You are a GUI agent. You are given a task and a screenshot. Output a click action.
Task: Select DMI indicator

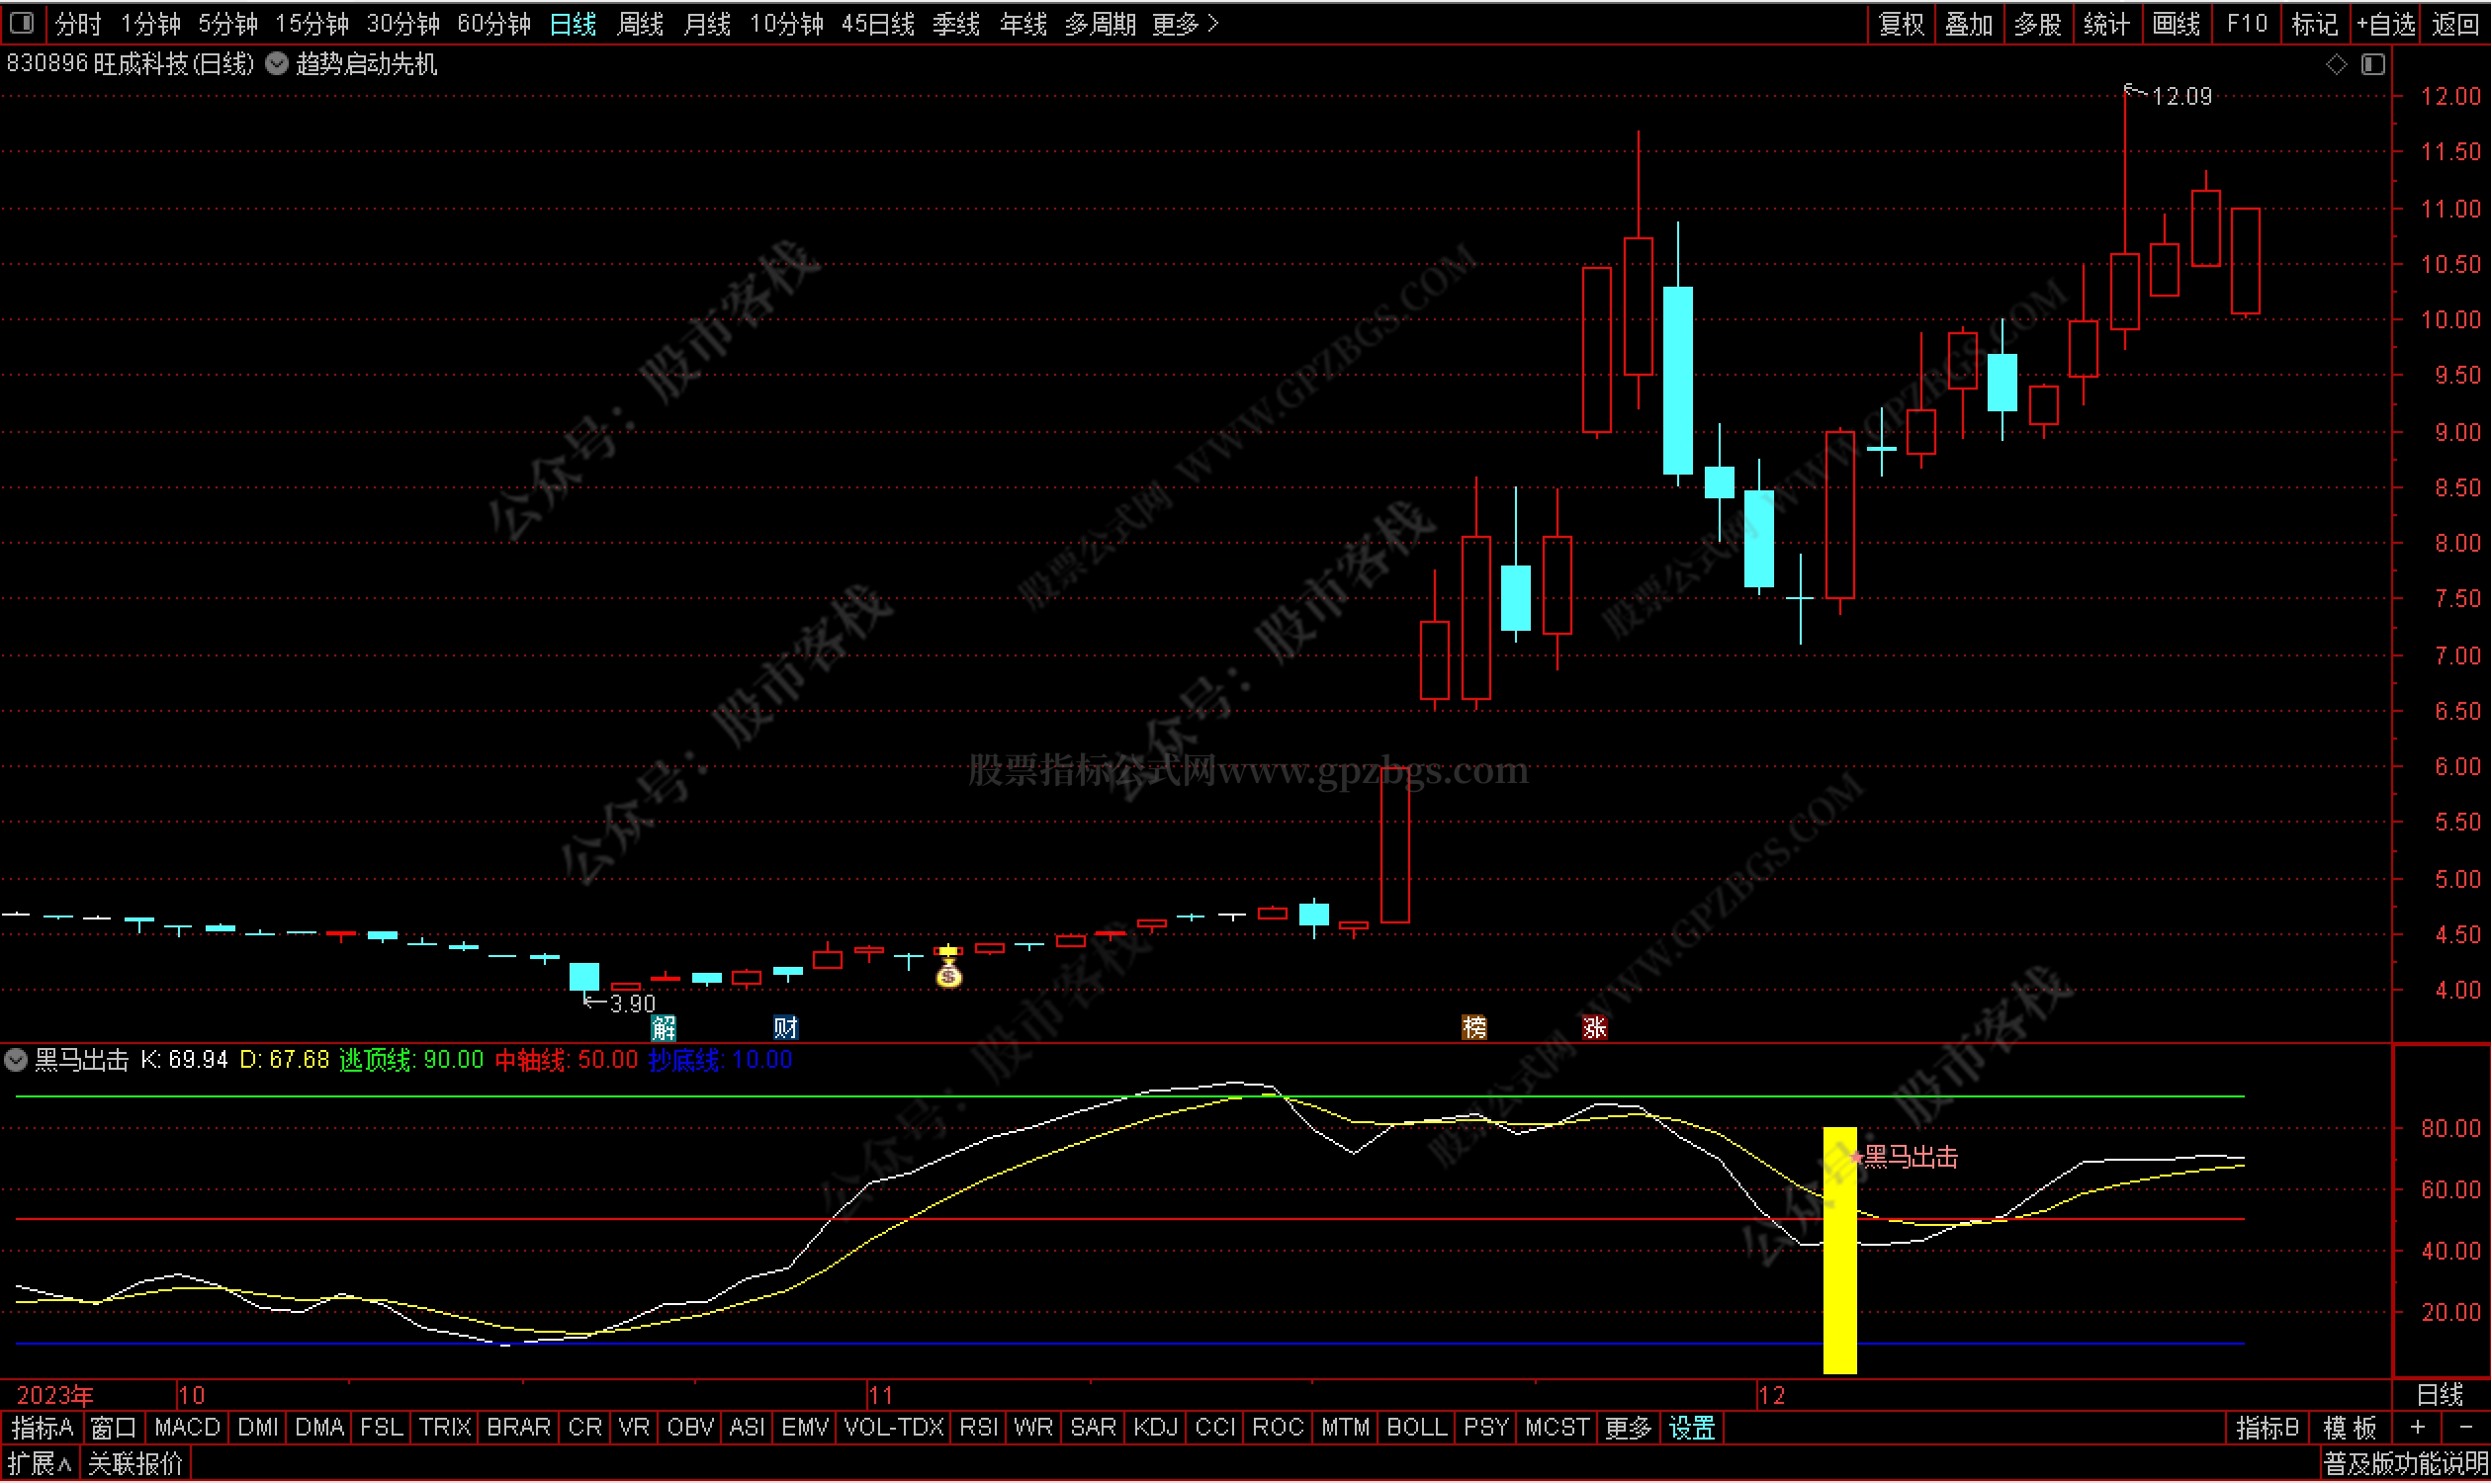(258, 1427)
